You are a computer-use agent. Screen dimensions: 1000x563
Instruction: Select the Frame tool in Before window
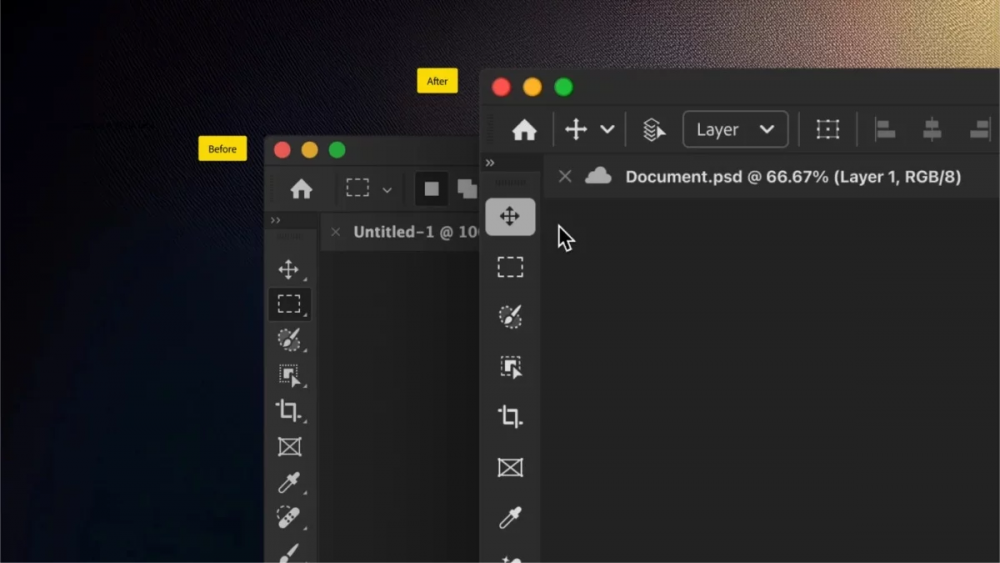coord(290,446)
